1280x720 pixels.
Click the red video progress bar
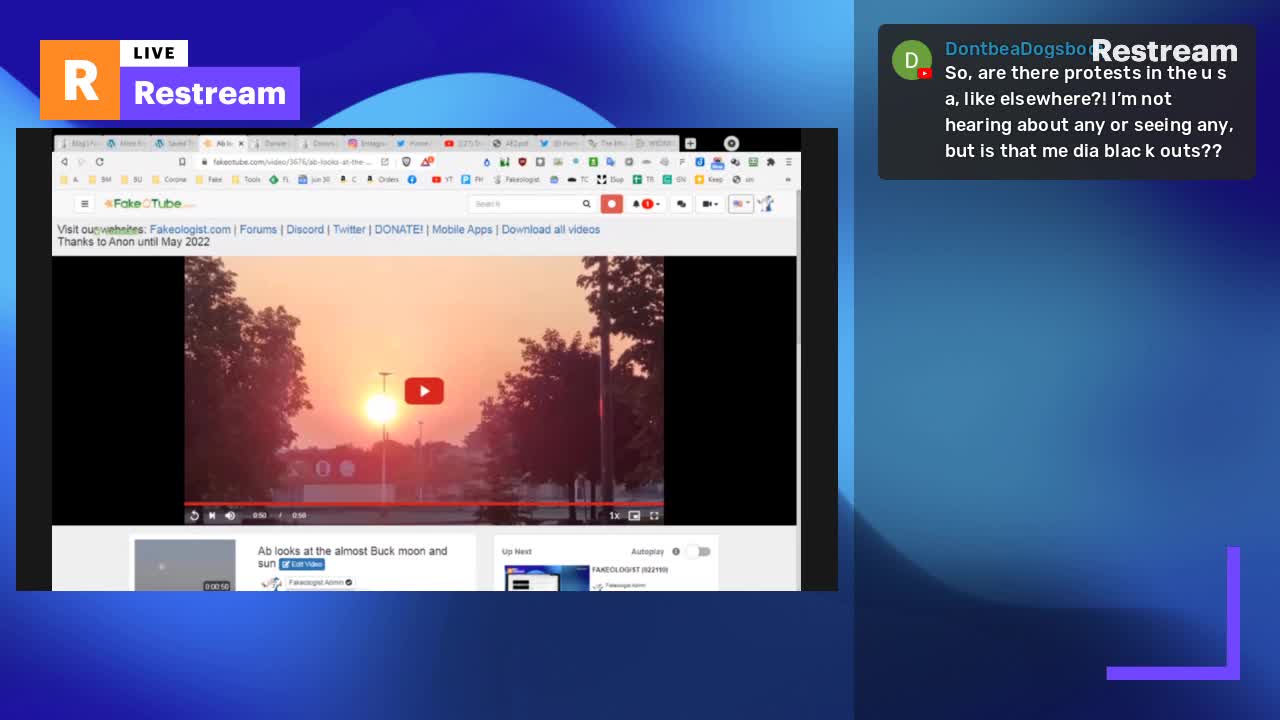424,504
